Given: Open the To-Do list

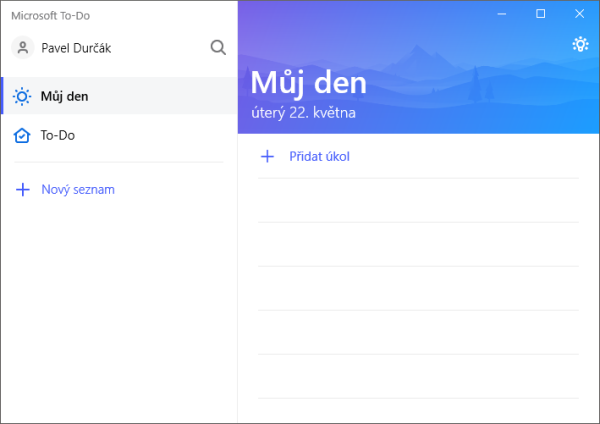Looking at the screenshot, I should (x=119, y=135).
